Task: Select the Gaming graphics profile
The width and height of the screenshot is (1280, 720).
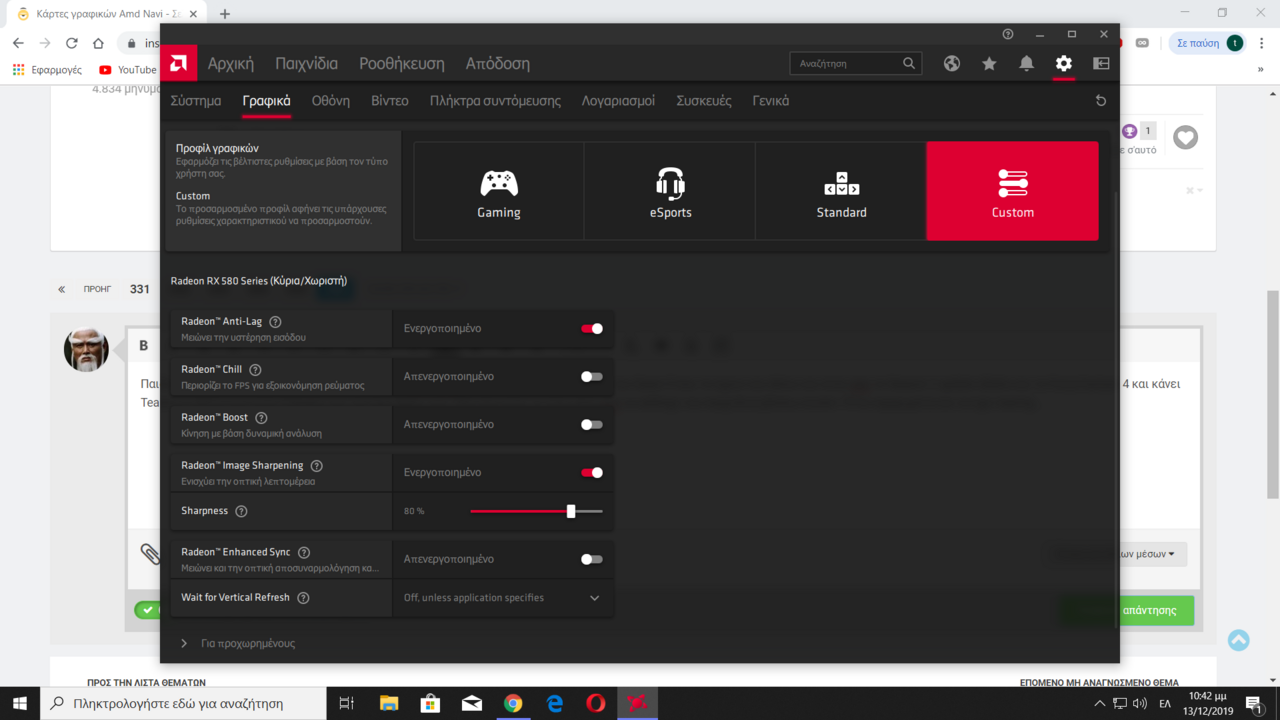Action: click(x=499, y=191)
